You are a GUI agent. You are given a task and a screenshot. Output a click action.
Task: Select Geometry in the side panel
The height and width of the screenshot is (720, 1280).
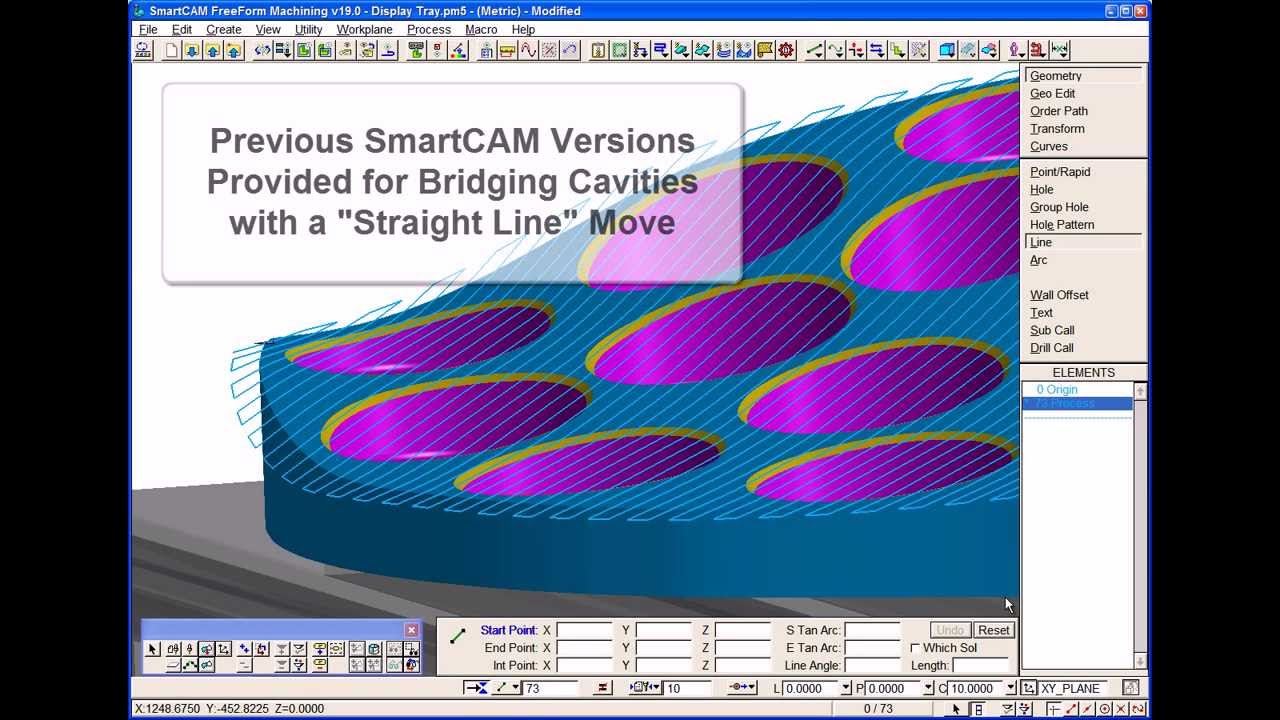tap(1056, 76)
